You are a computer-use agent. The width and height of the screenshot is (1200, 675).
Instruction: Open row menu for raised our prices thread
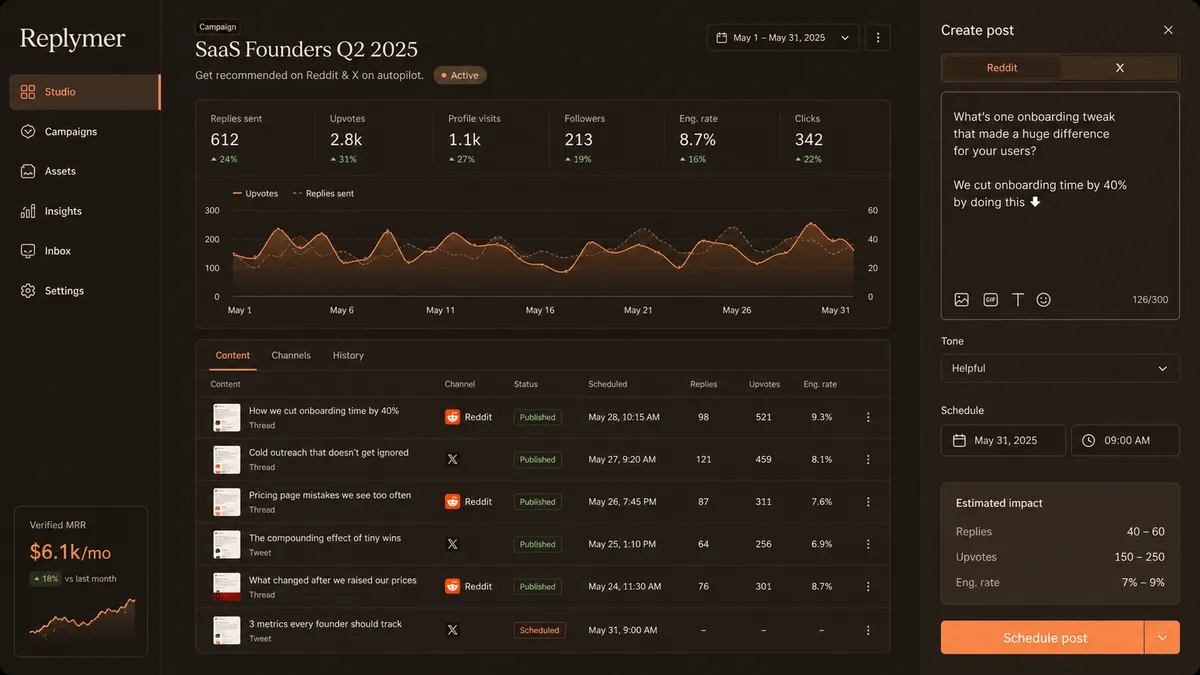(x=868, y=587)
